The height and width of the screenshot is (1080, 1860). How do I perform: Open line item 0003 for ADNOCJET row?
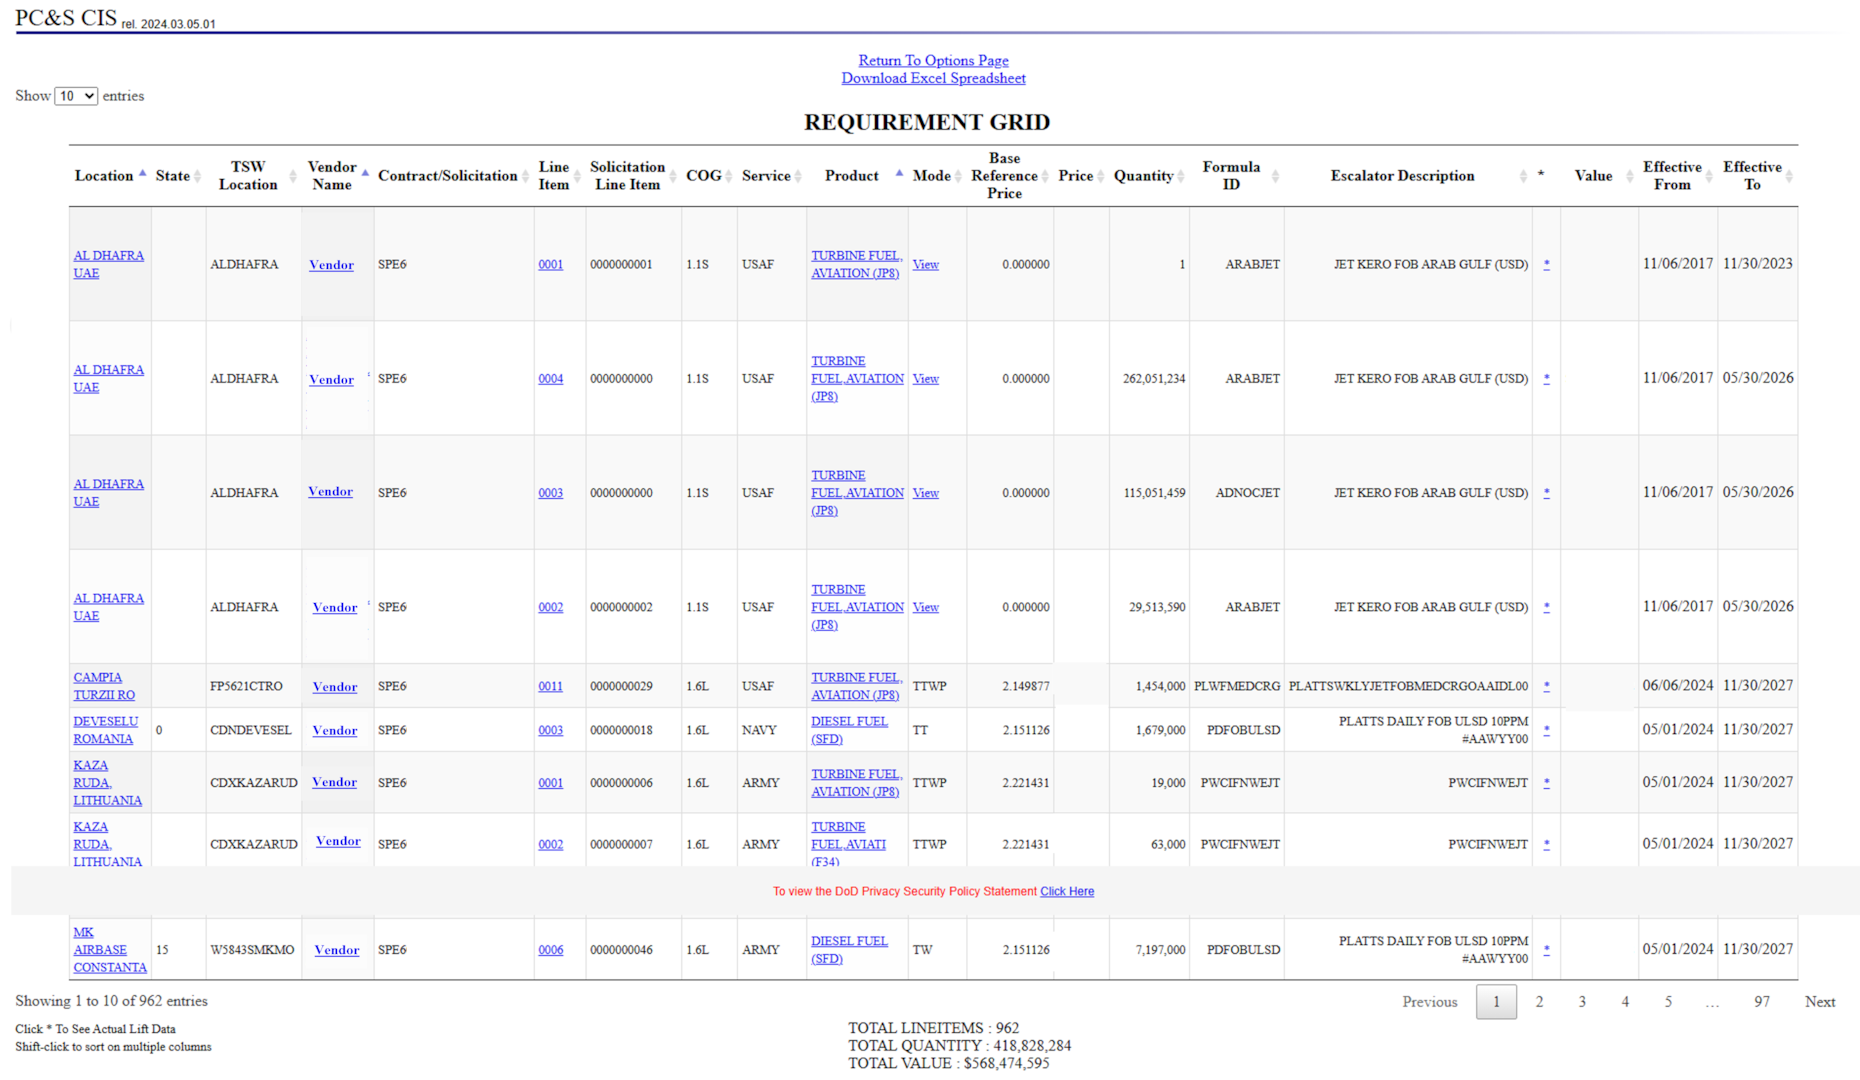click(550, 493)
